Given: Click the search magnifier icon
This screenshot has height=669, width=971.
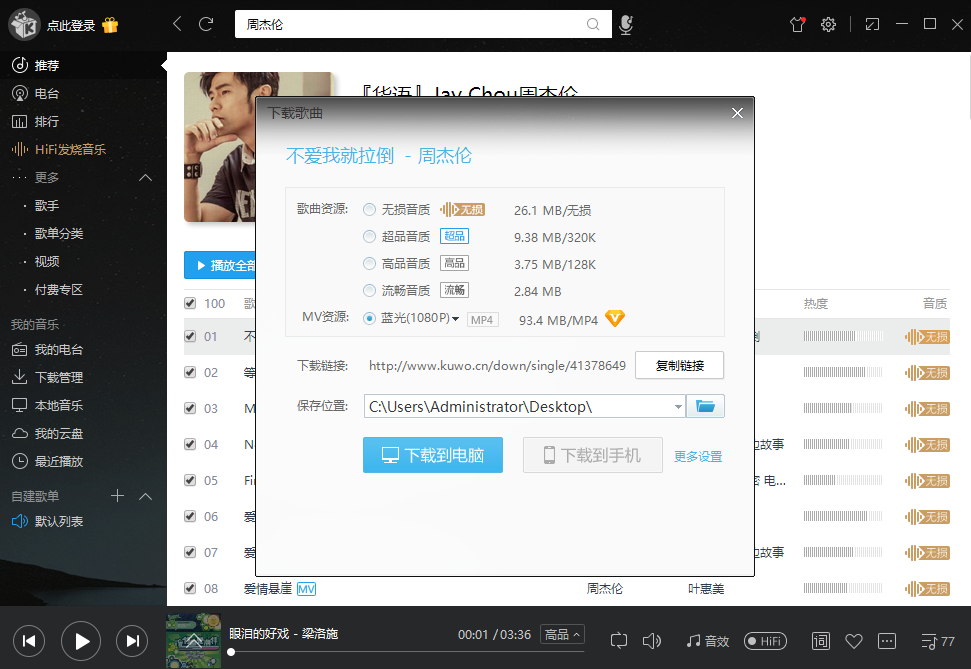Looking at the screenshot, I should tap(593, 24).
